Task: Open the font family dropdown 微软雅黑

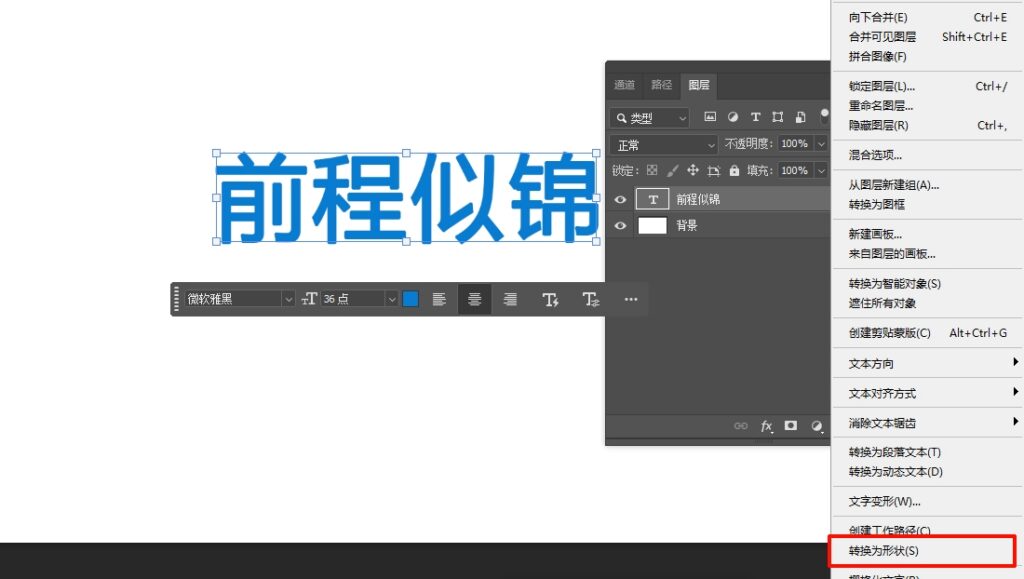Action: [x=232, y=298]
